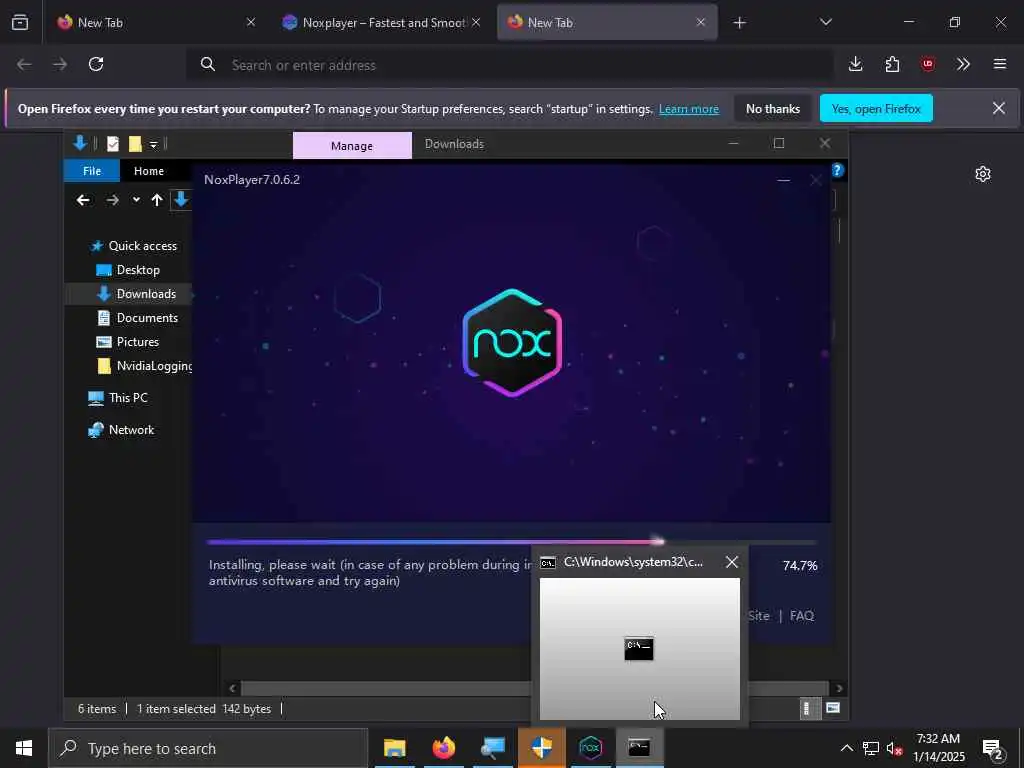The width and height of the screenshot is (1024, 768).
Task: Open Firefox View icon at tab strip start
Action: point(20,23)
